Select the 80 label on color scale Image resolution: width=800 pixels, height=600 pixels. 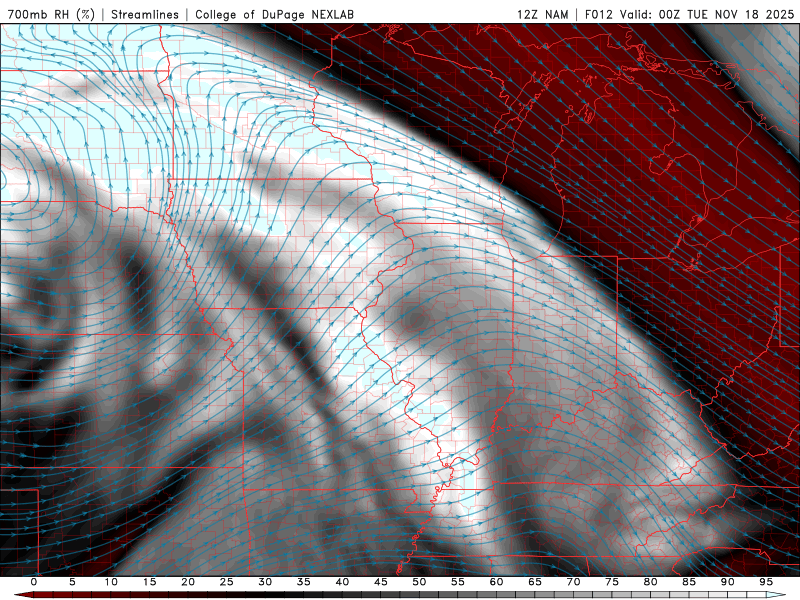tap(651, 582)
